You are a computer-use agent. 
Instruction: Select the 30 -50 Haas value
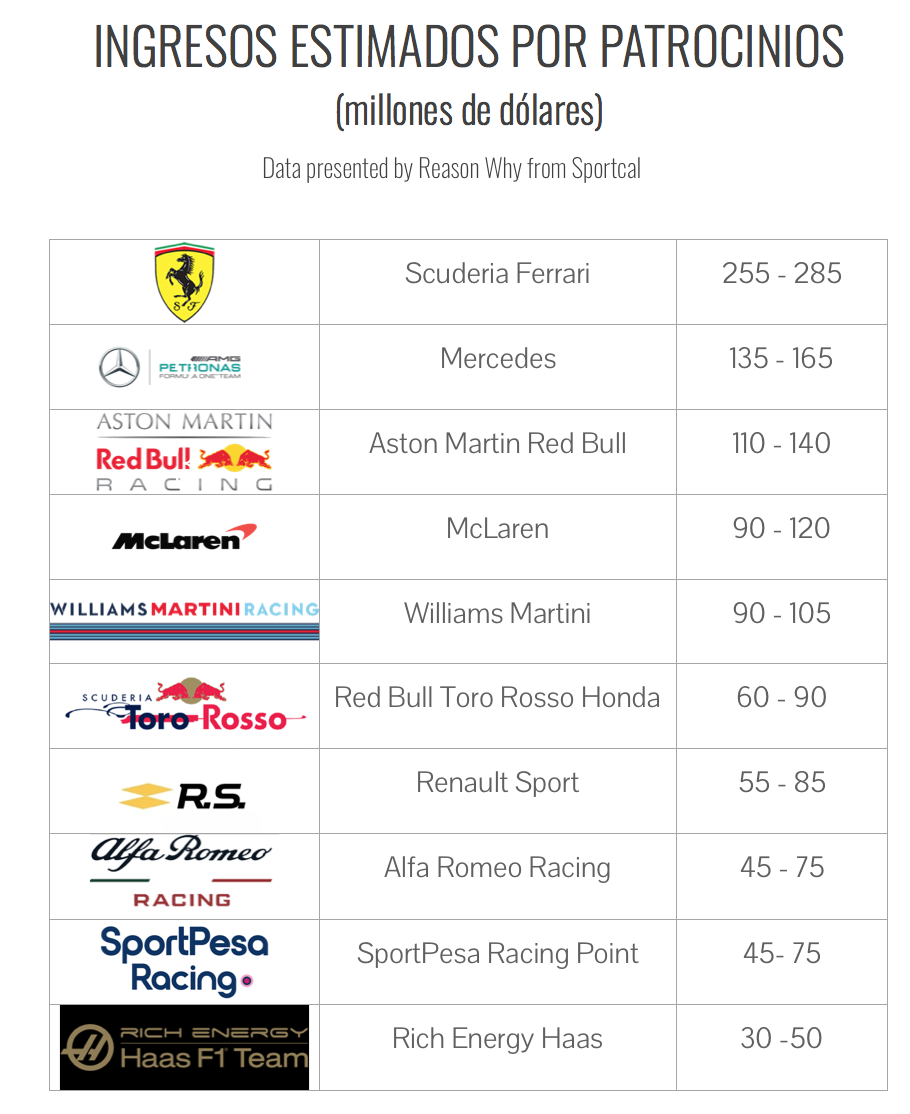[x=781, y=1038]
